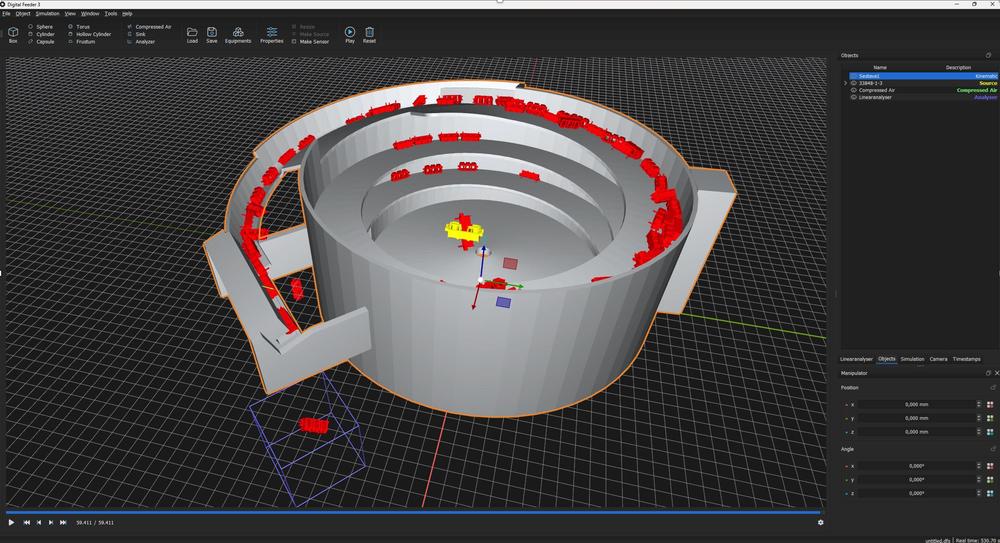Insert a Frustum primitive
Image resolution: width=1000 pixels, height=543 pixels.
tap(82, 41)
